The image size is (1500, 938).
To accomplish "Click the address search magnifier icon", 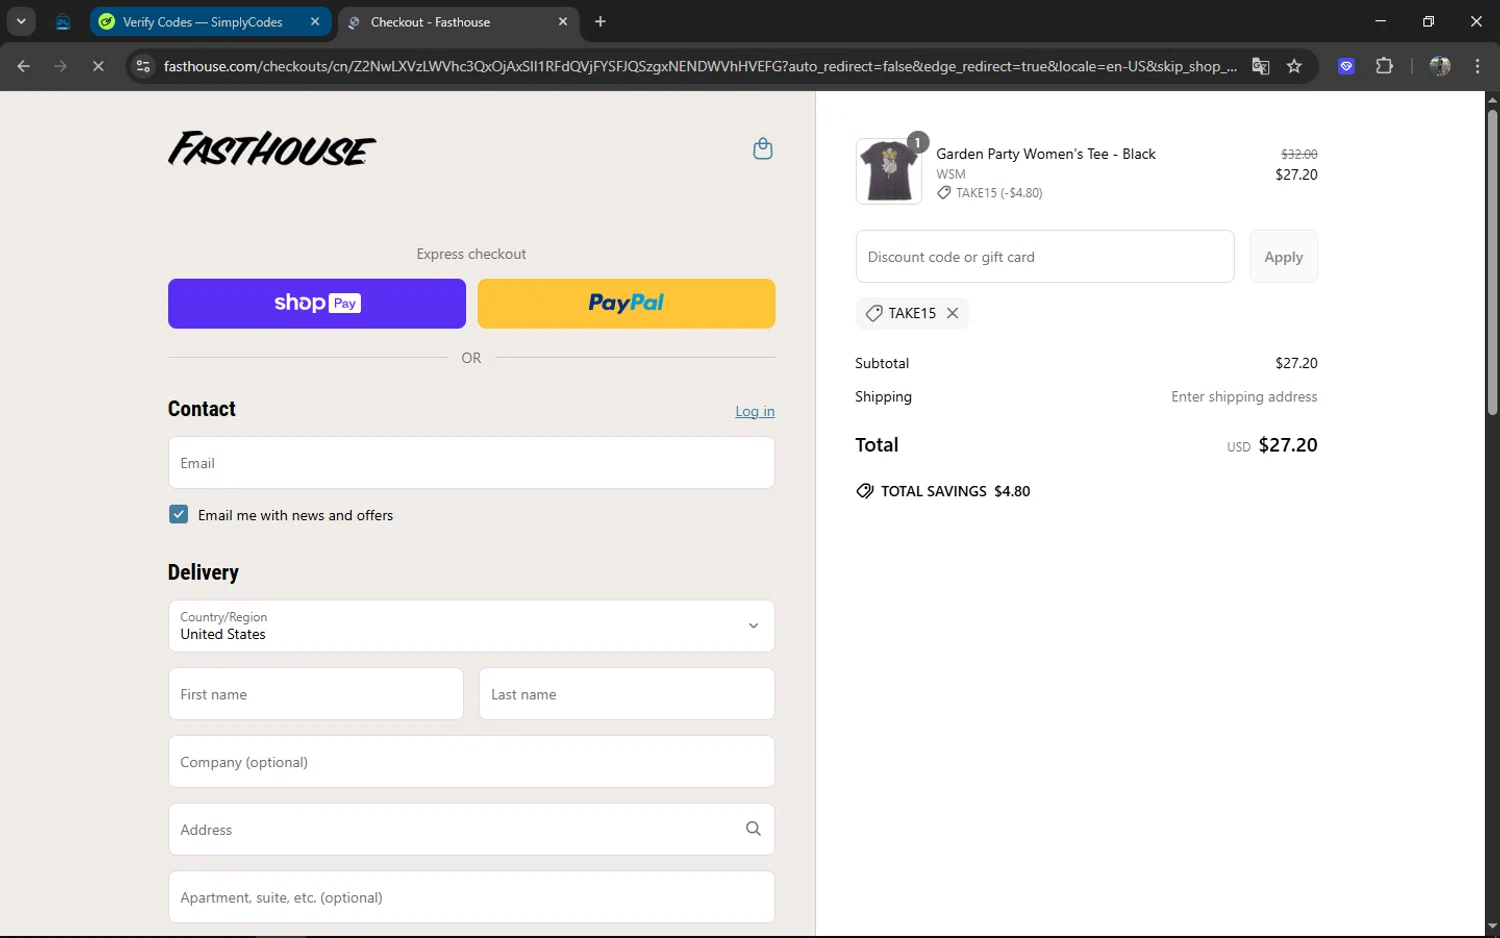I will click(x=753, y=829).
